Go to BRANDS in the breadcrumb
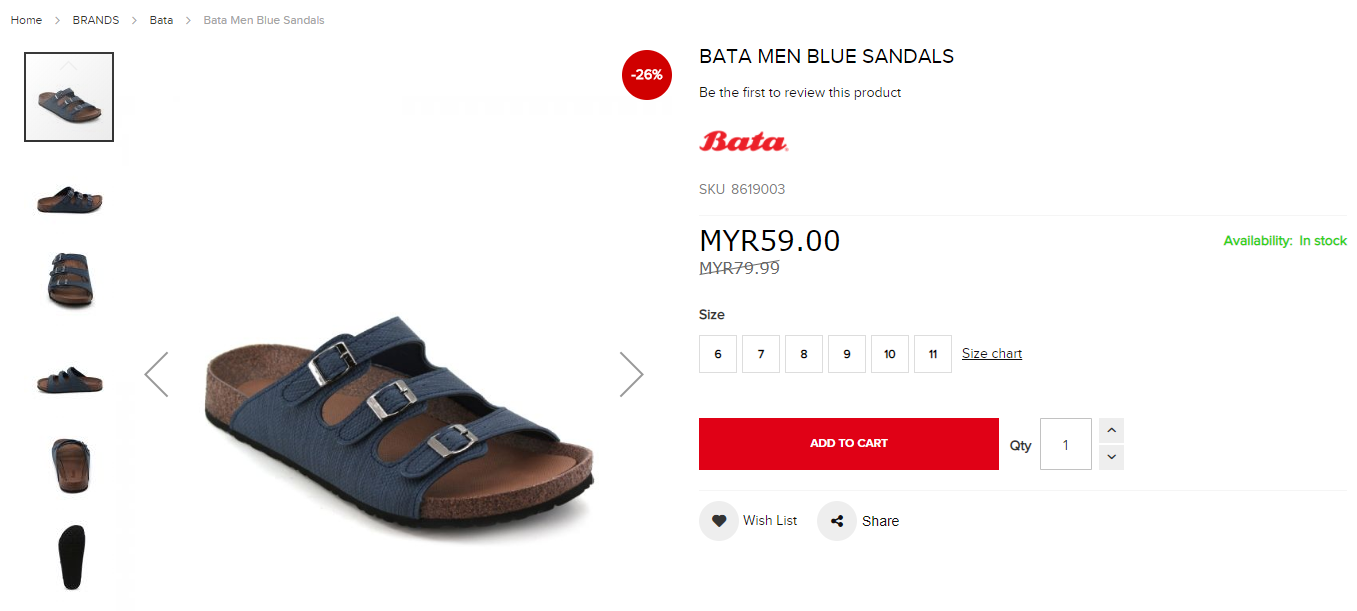 pos(96,20)
